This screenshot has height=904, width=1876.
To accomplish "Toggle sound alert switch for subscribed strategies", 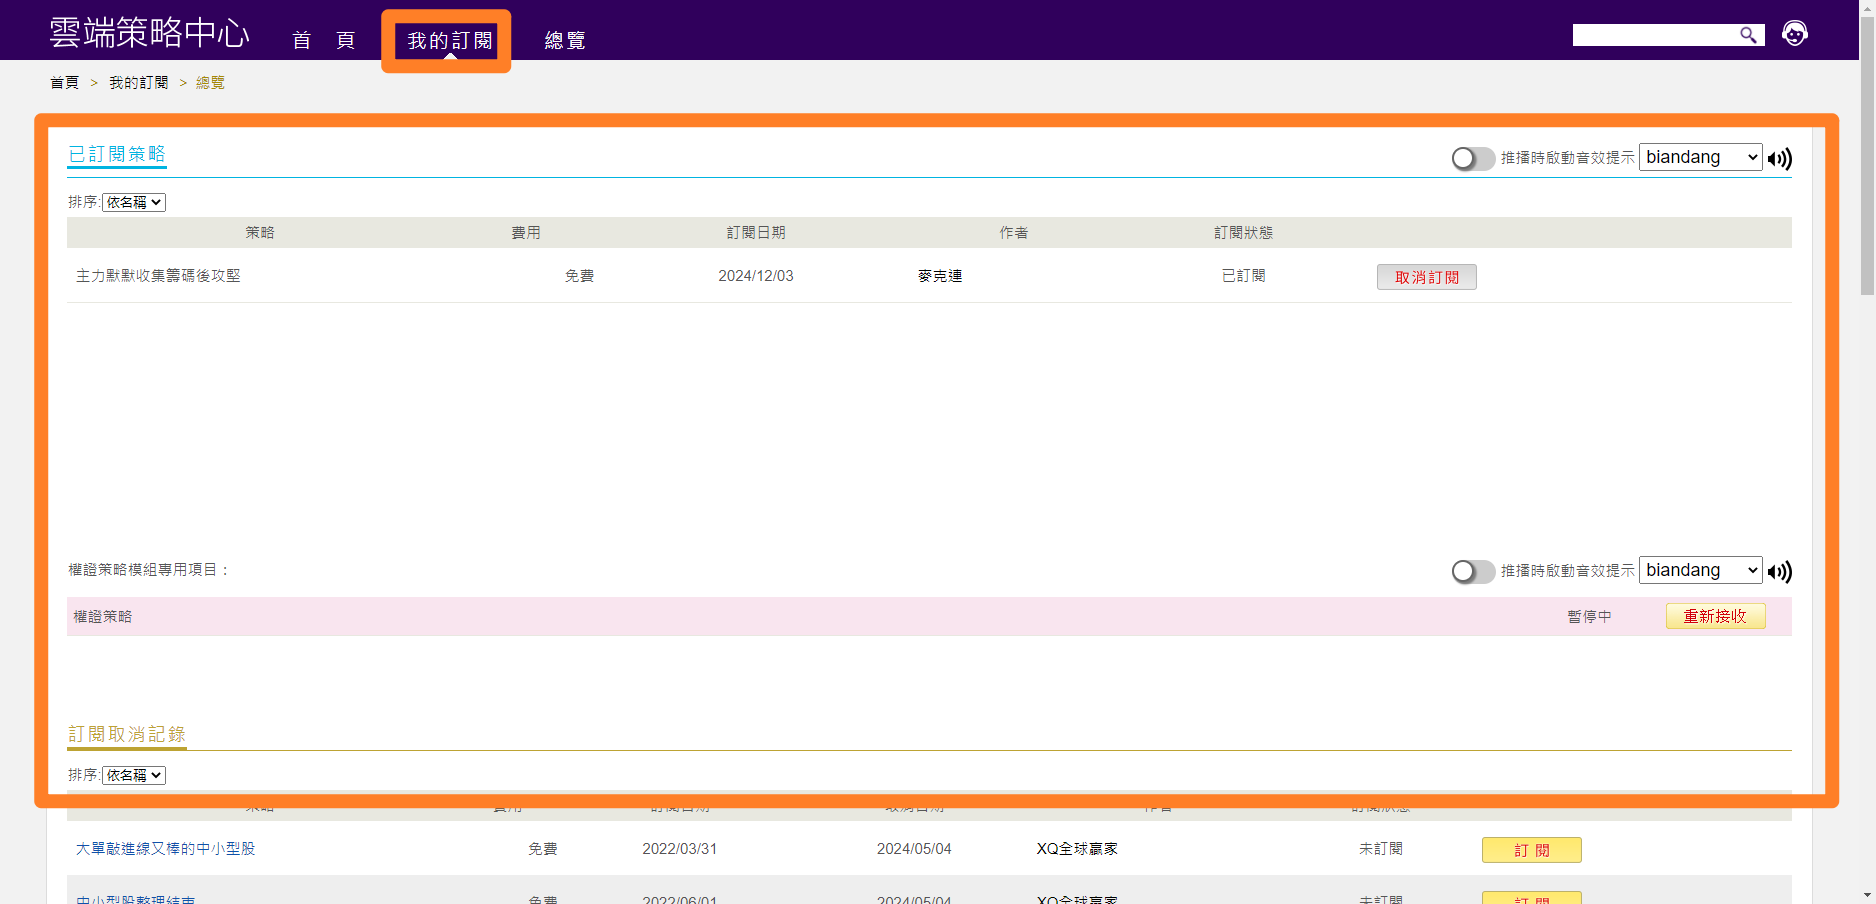I will tap(1472, 159).
